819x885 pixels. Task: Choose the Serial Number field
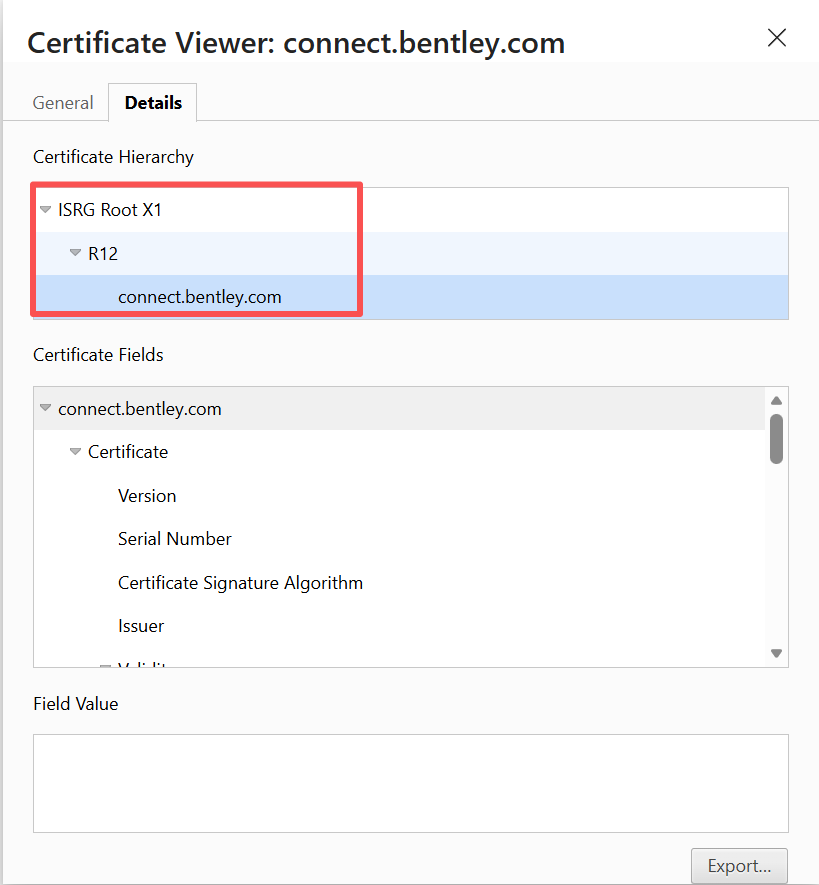[x=175, y=539]
